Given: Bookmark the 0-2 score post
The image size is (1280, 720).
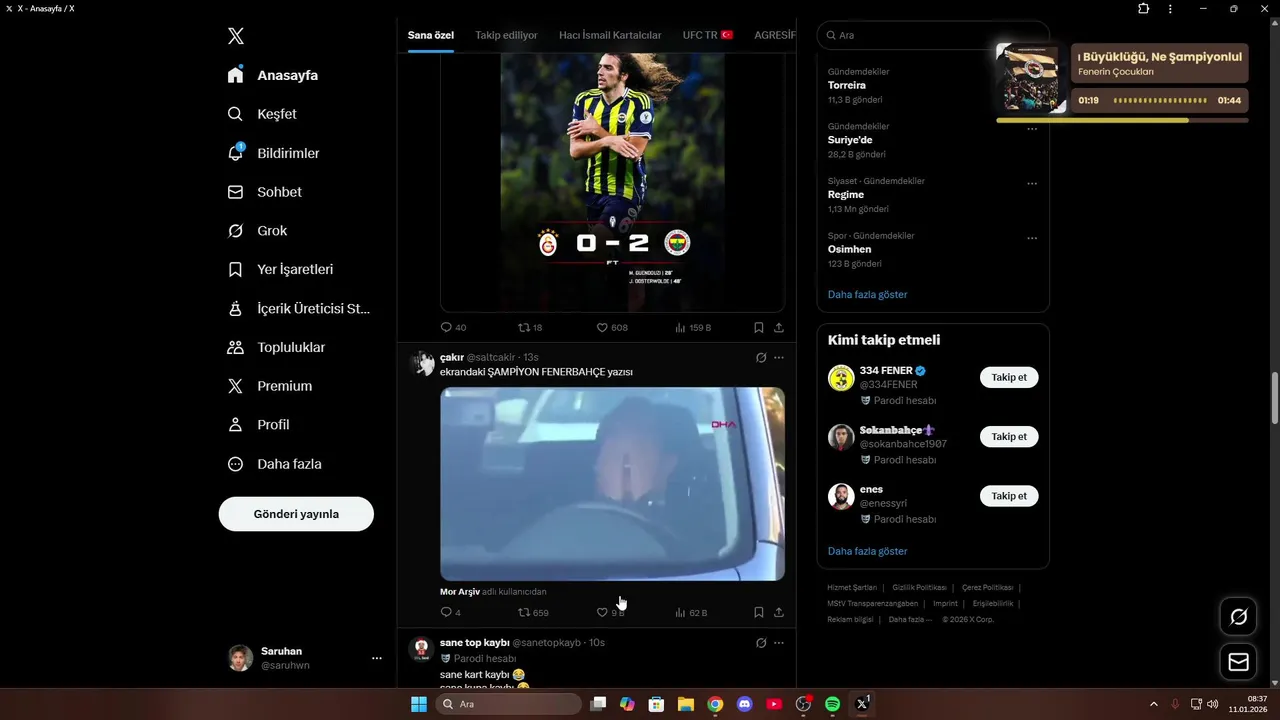Looking at the screenshot, I should pos(759,327).
